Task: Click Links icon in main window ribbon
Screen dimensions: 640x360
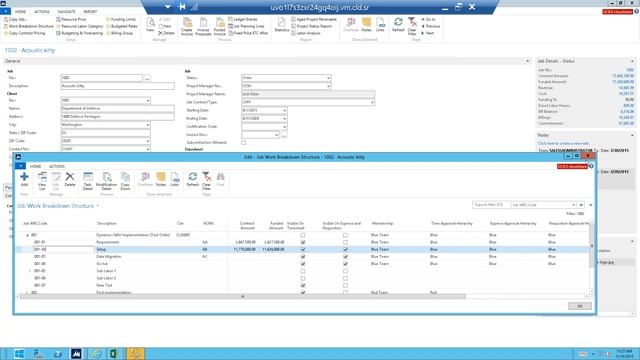Action: [x=380, y=25]
